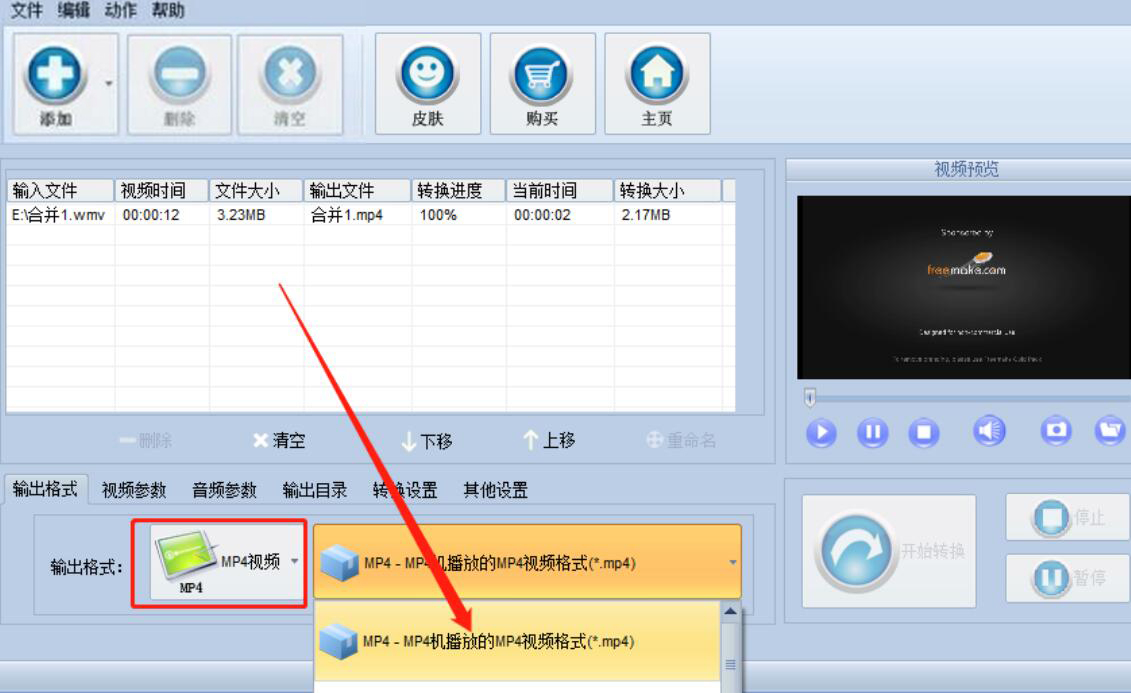The width and height of the screenshot is (1131, 693).
Task: Open the MP4视频 format category dropdown
Action: click(228, 563)
